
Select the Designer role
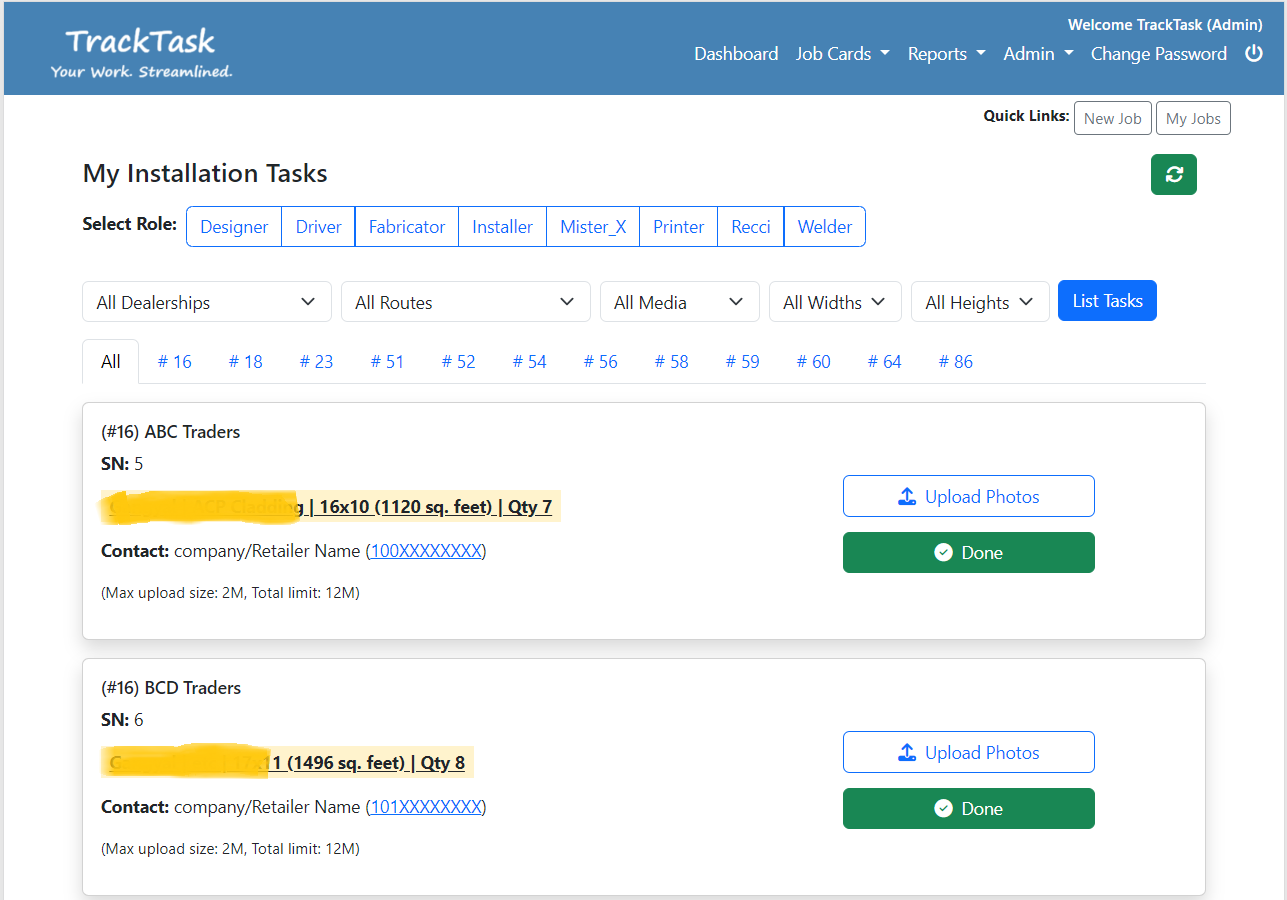click(x=234, y=227)
